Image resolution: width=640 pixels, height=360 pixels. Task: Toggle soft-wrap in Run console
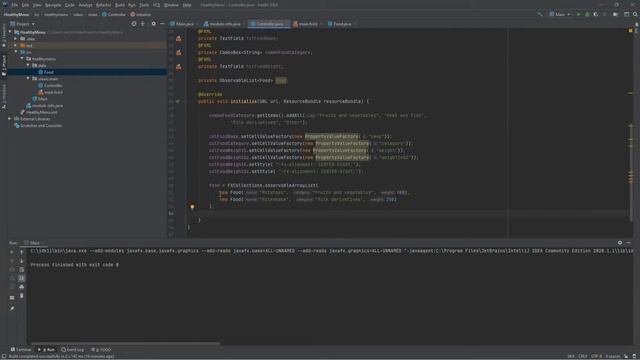click(22, 269)
